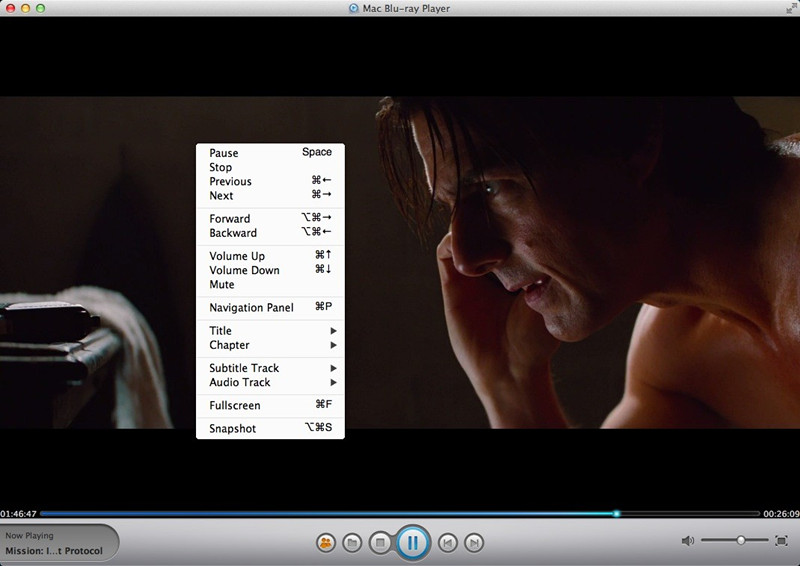Click the Now Playing title panel
This screenshot has height=566, width=800.
click(58, 543)
